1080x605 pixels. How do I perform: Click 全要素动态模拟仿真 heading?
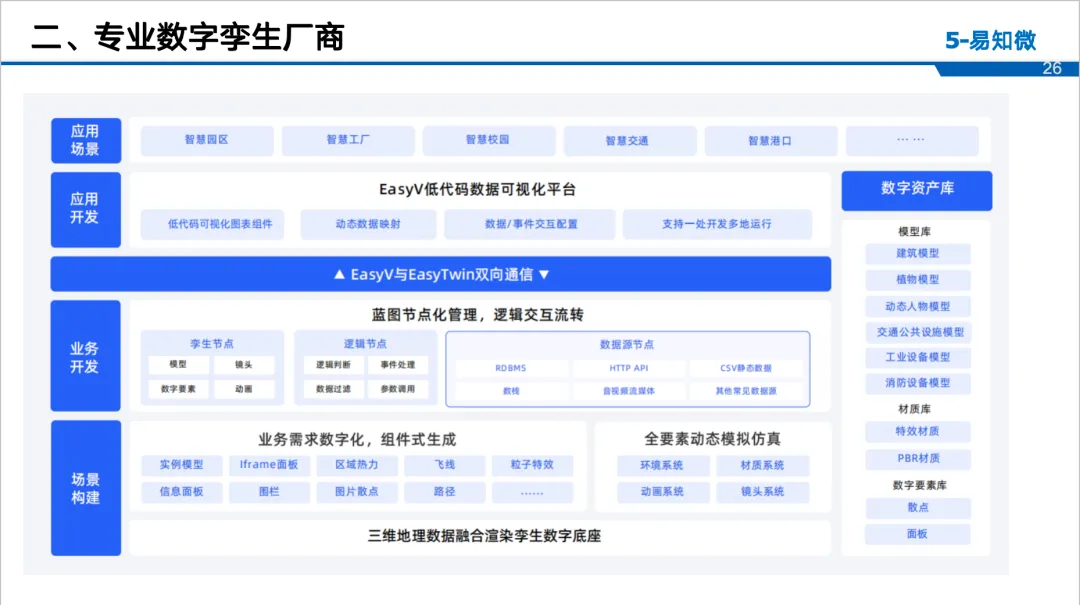point(712,439)
